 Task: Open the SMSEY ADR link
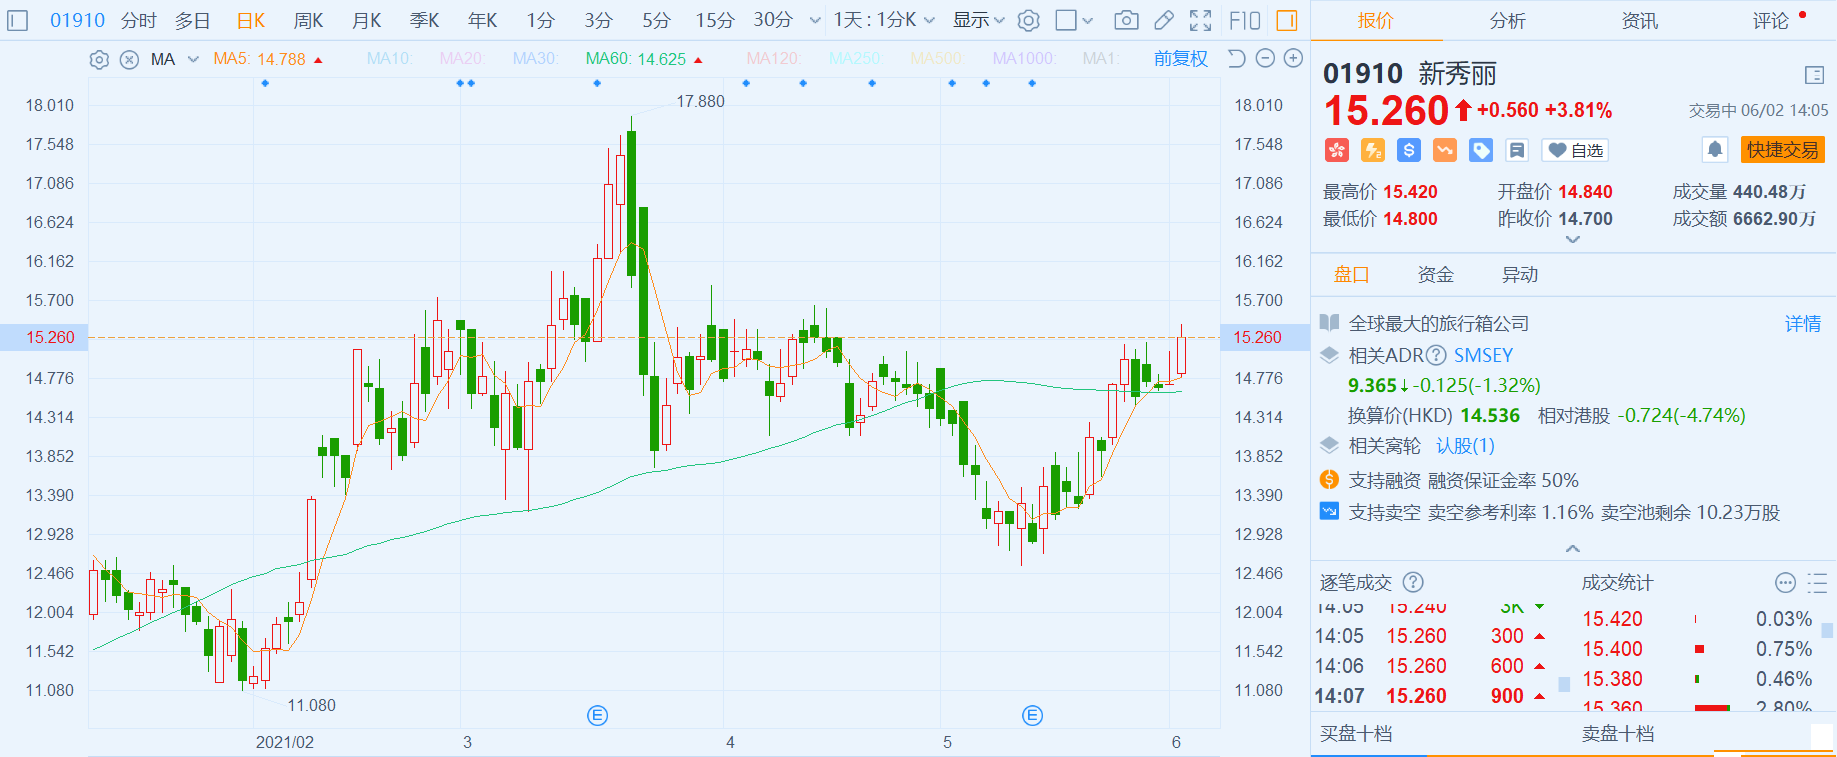tap(1483, 355)
